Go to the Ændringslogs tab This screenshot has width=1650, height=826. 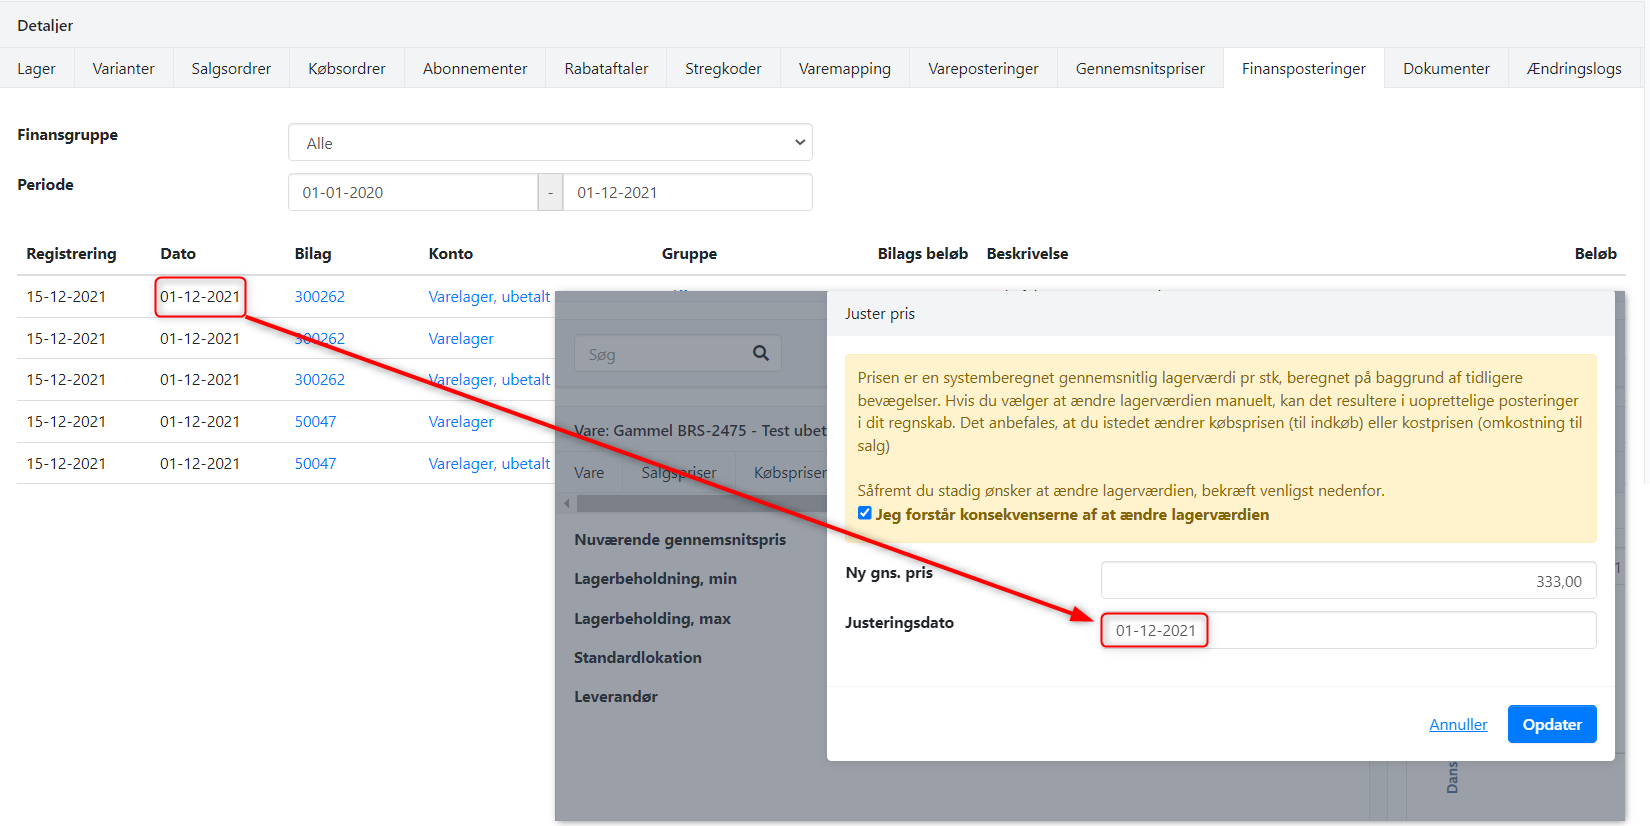point(1573,68)
